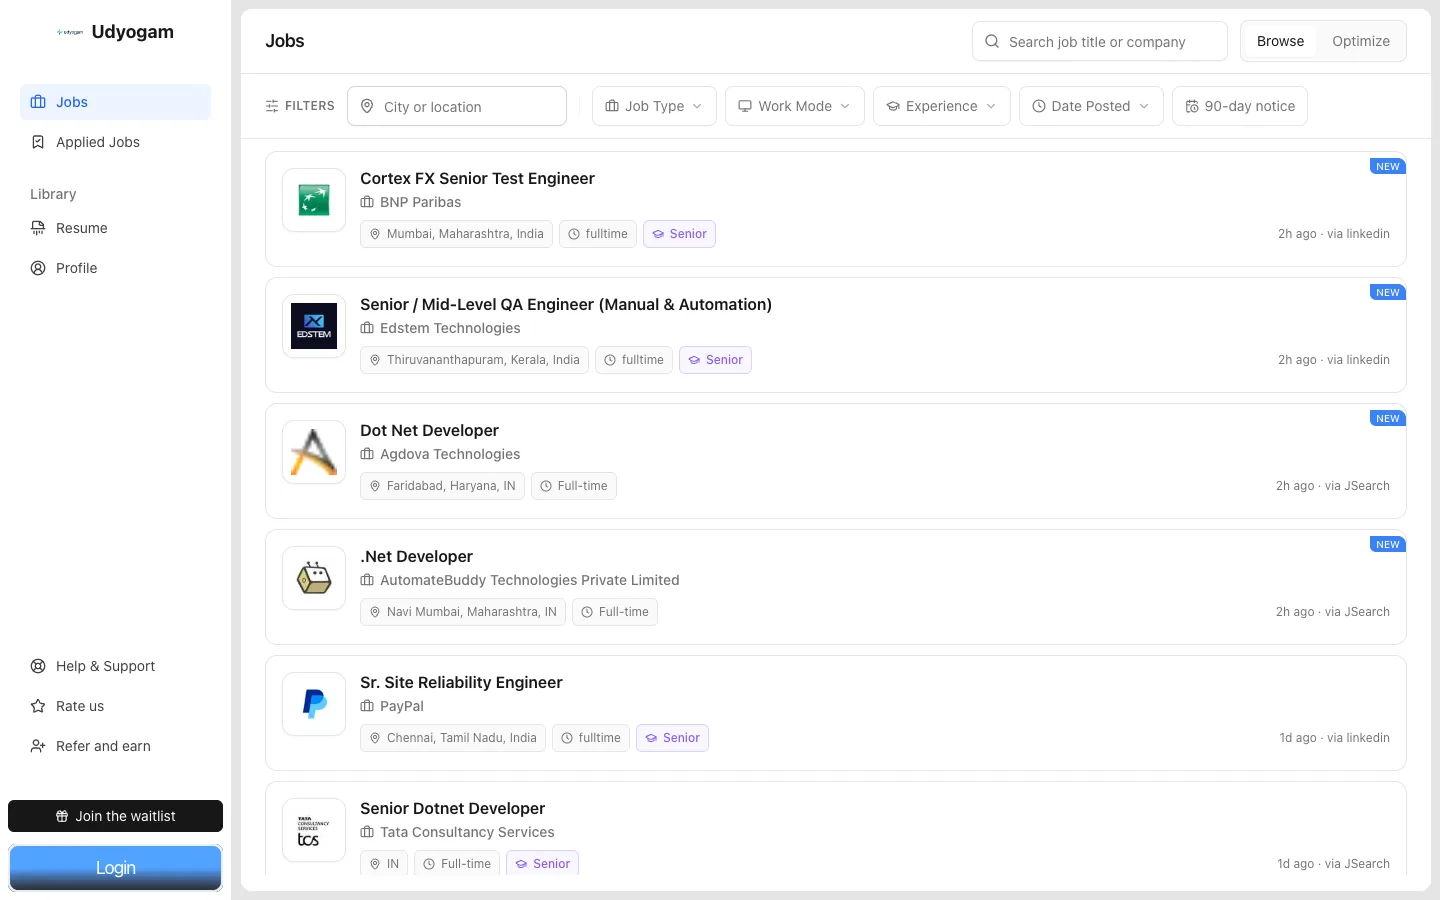Click fulltime tag on BNP Paribas job

[x=598, y=234]
